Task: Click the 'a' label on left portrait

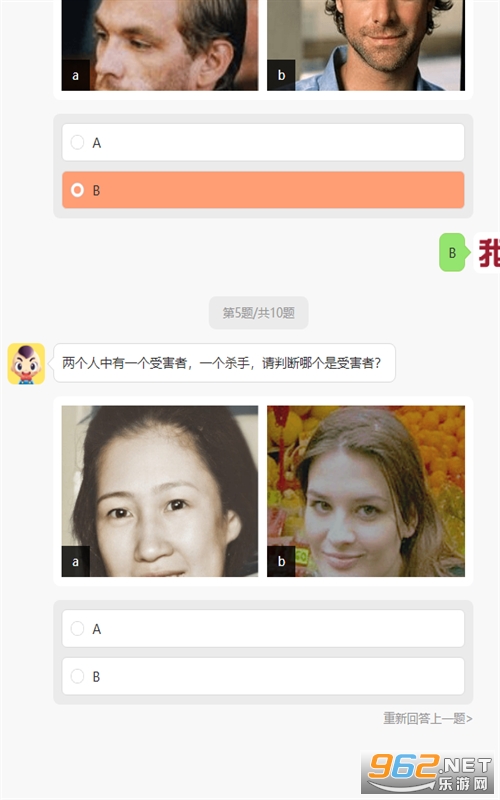Action: pyautogui.click(x=76, y=562)
